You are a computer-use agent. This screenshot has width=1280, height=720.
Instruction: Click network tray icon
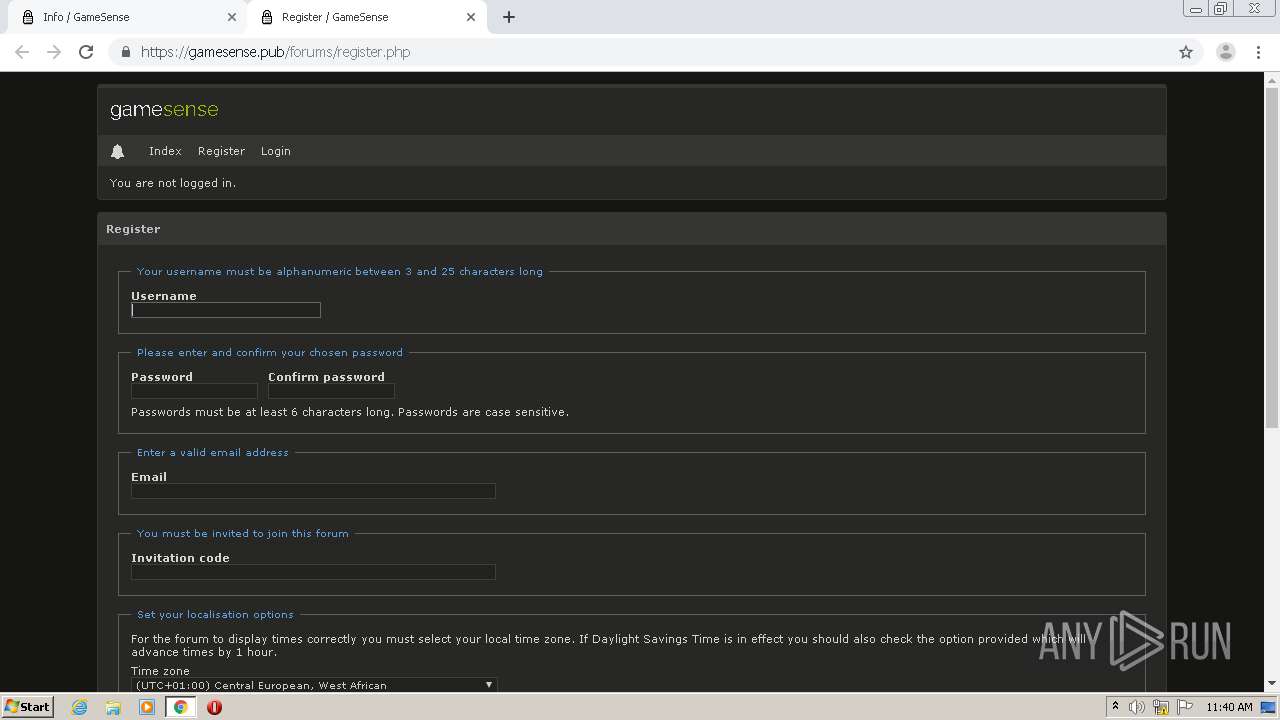tap(1161, 707)
